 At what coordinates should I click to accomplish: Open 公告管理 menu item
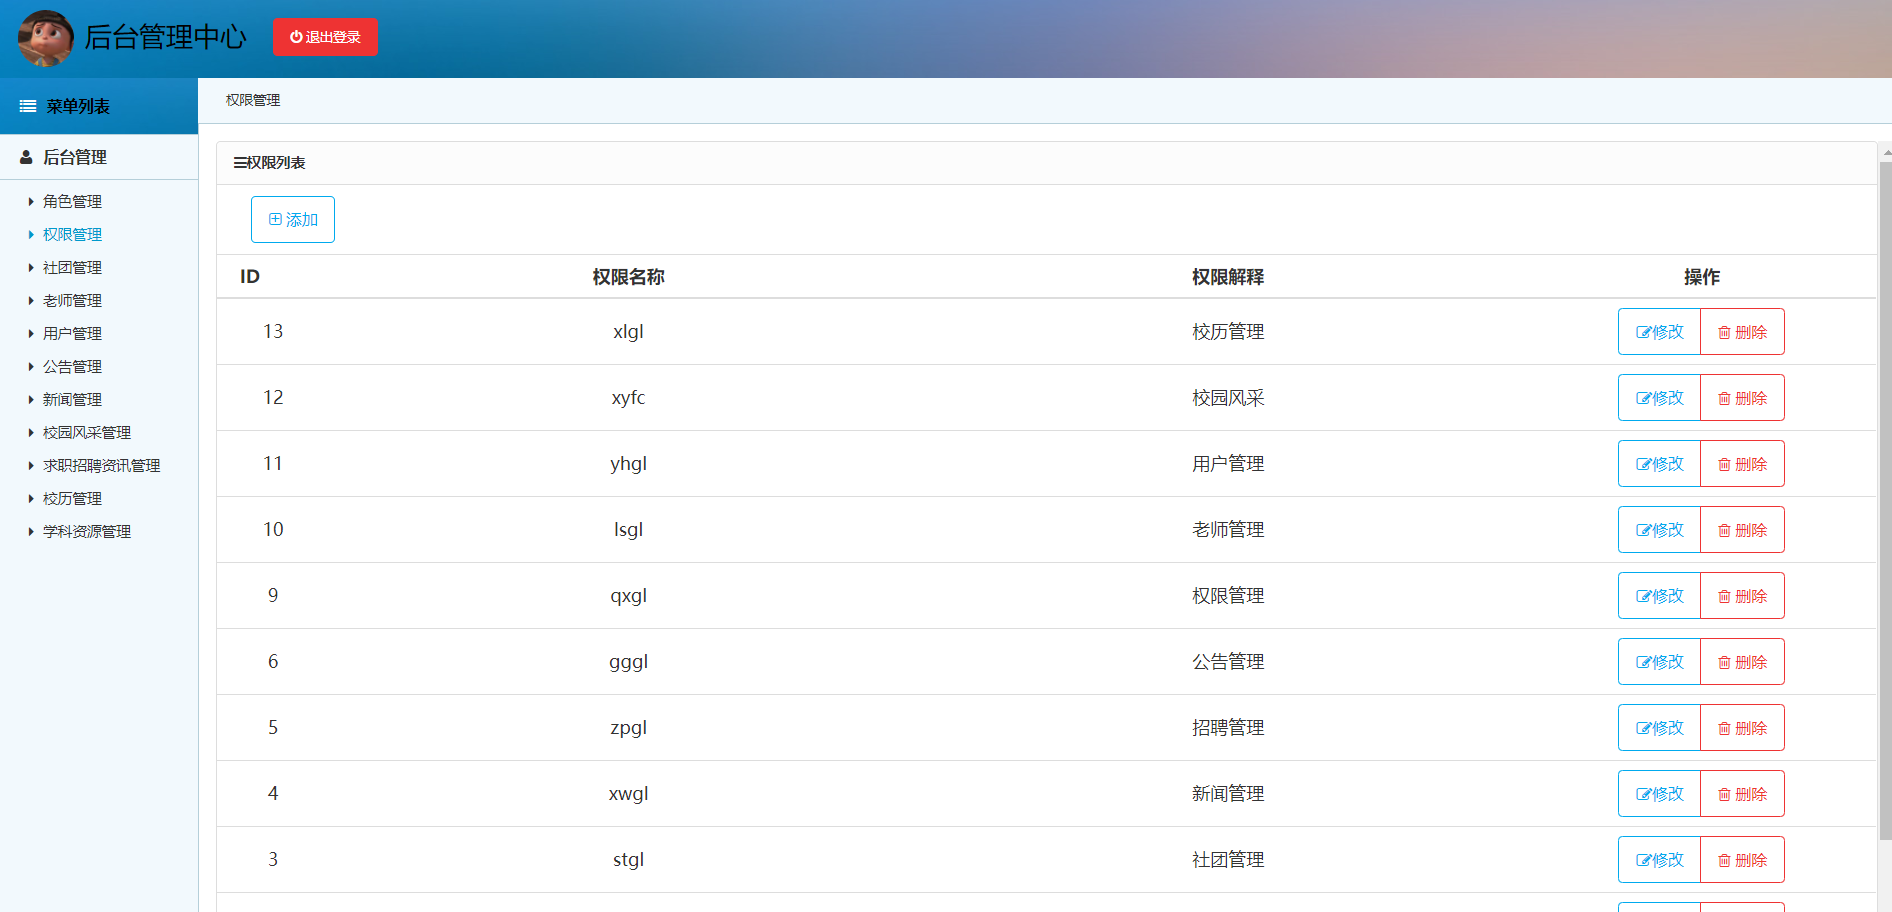tap(72, 366)
